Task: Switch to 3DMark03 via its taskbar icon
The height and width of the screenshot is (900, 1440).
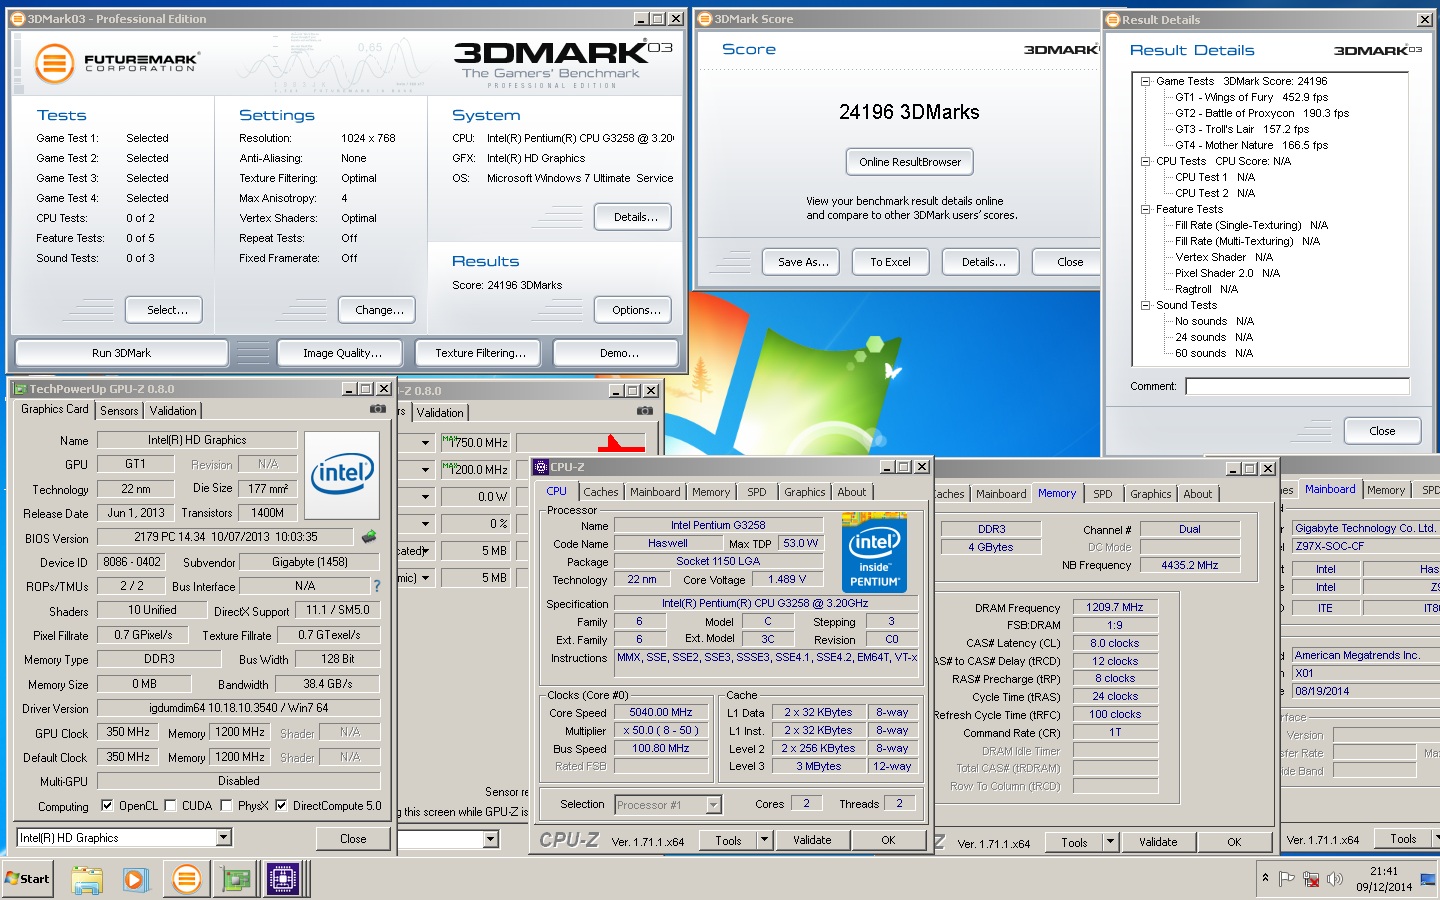Action: (186, 879)
